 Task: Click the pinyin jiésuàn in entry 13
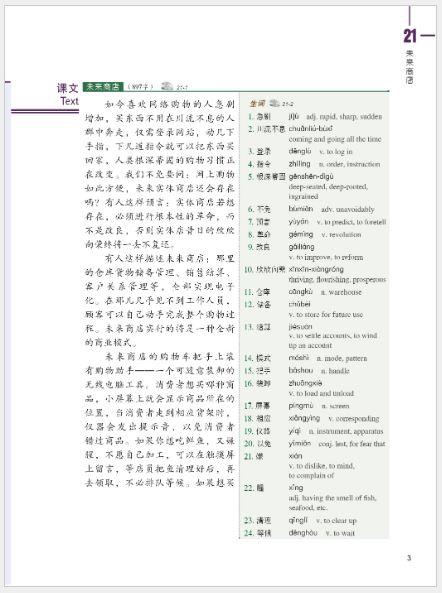300,326
